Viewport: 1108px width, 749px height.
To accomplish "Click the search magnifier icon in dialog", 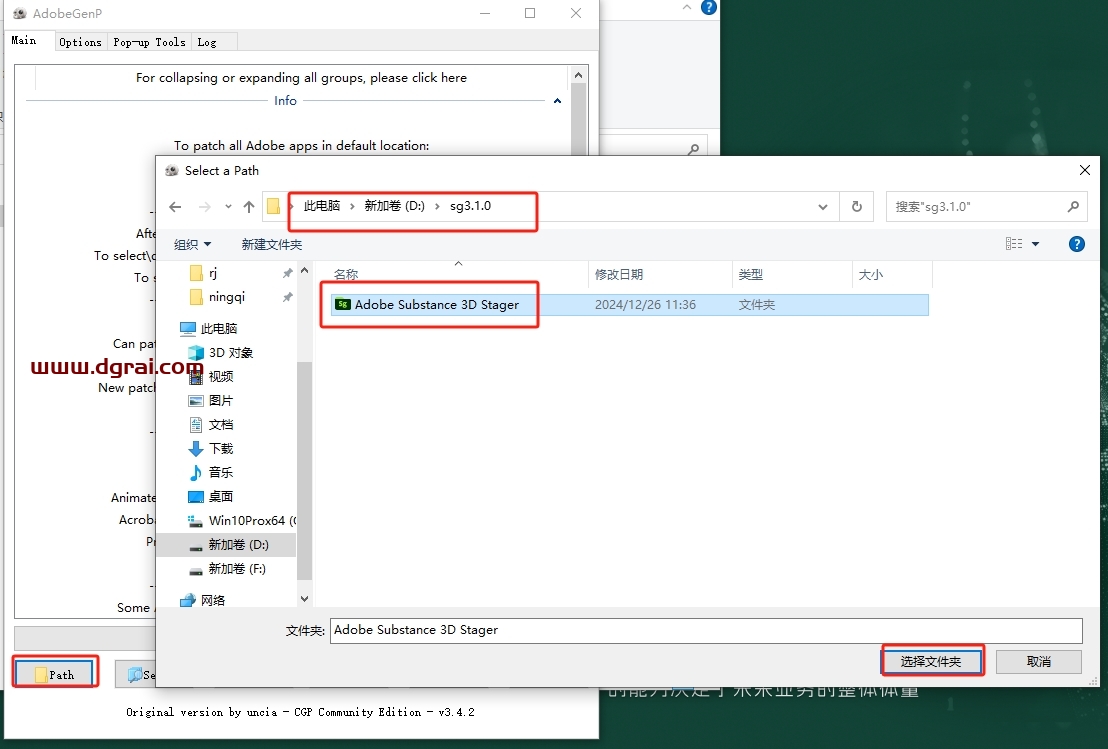I will (1073, 206).
